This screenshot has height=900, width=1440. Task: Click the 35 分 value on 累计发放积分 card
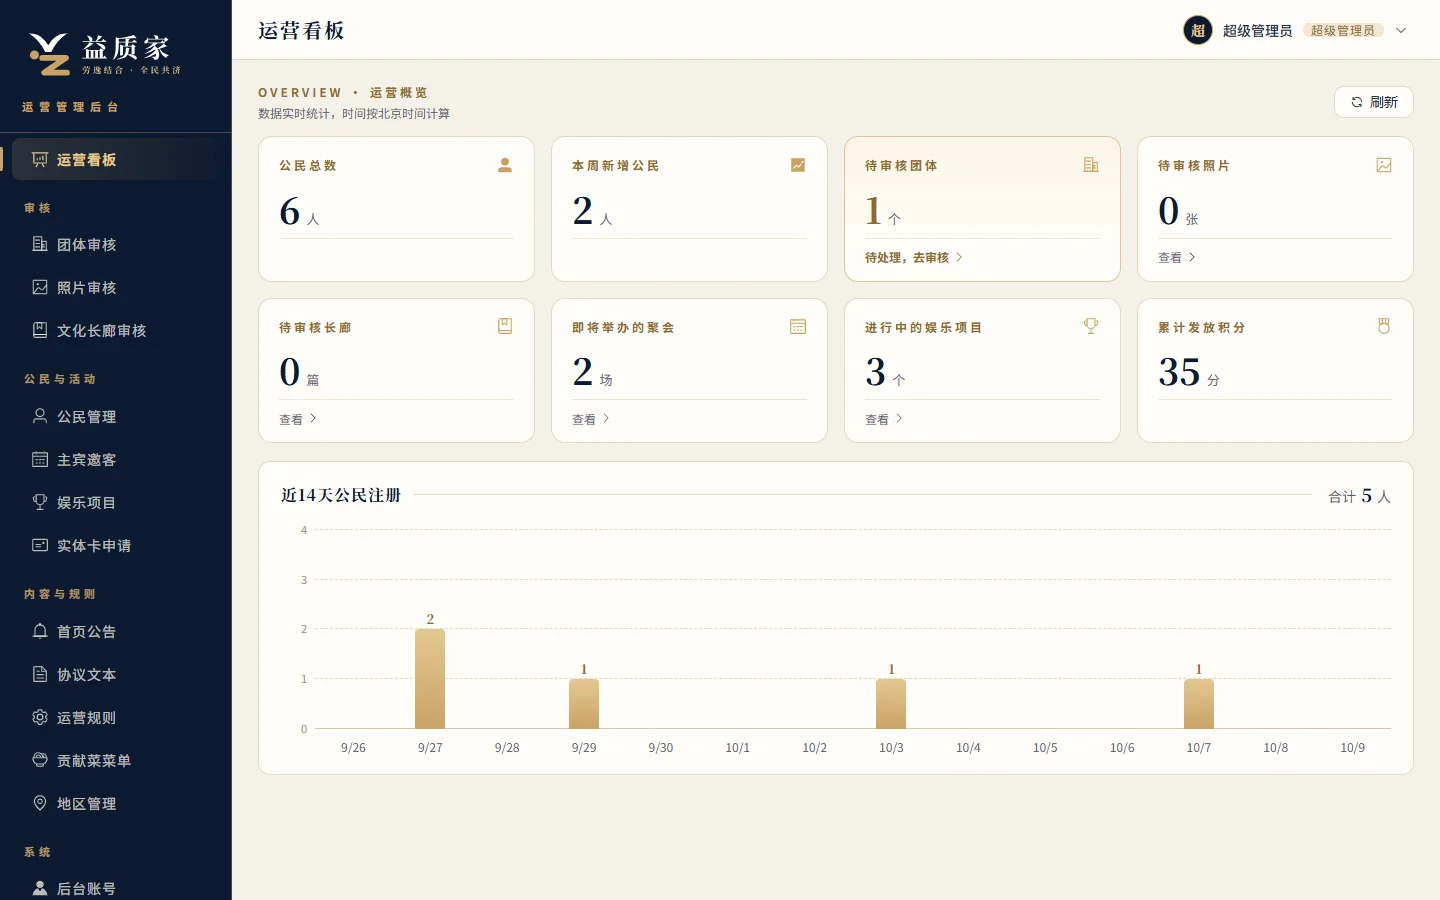1189,373
